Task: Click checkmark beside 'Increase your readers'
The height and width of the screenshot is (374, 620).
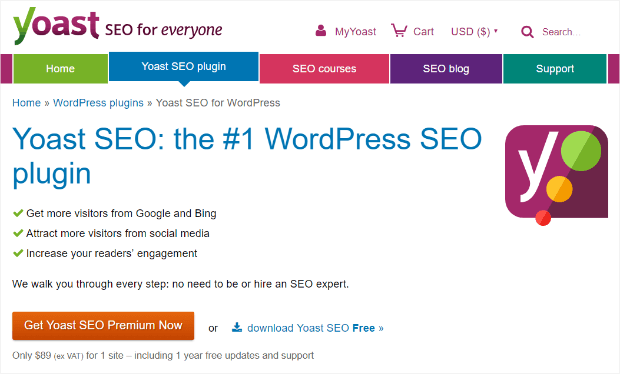Action: tap(18, 253)
